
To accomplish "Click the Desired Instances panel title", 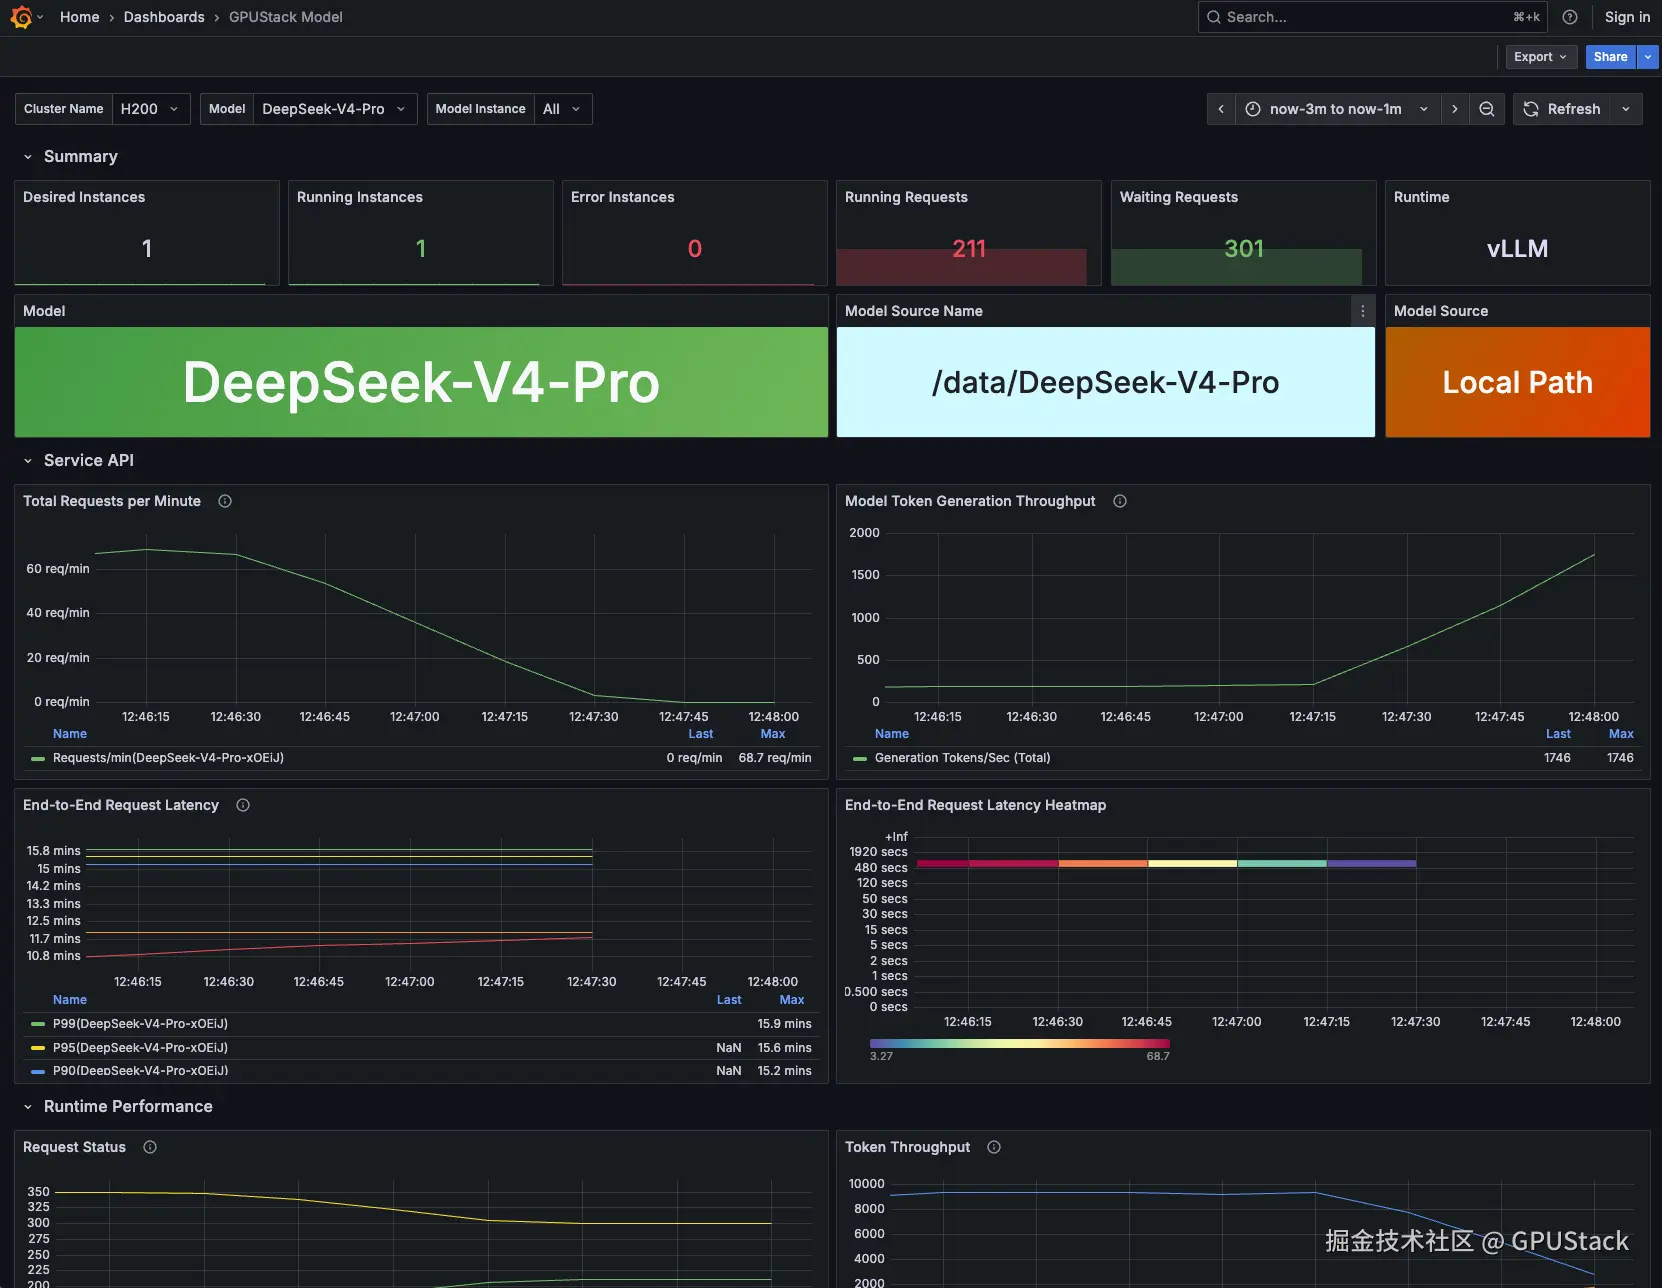I will [84, 197].
